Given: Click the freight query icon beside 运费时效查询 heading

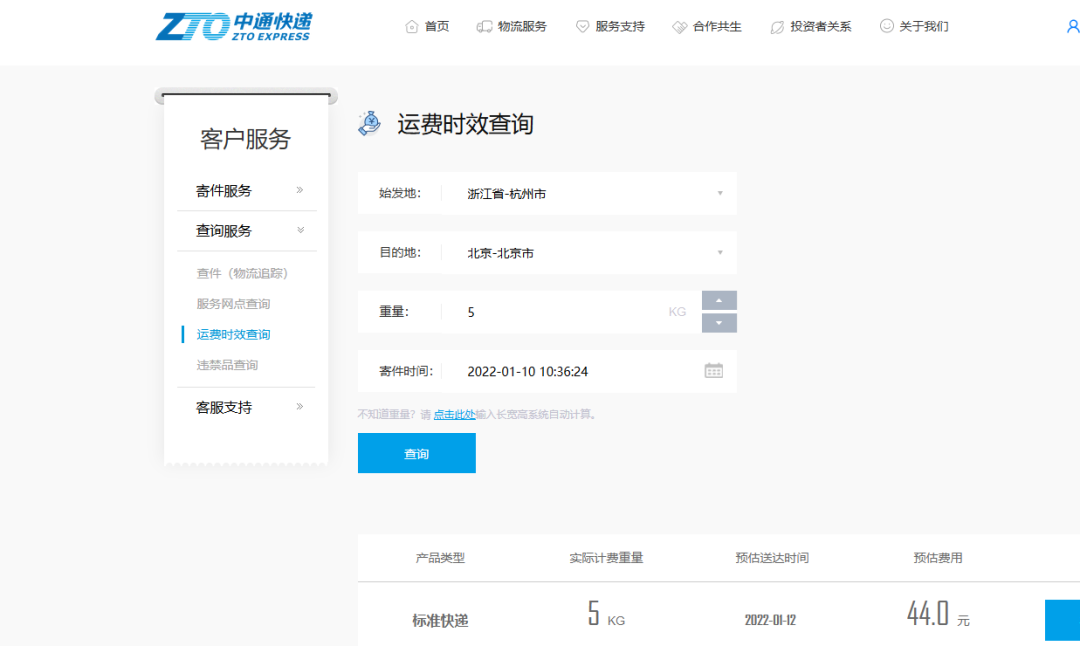Looking at the screenshot, I should [x=370, y=123].
